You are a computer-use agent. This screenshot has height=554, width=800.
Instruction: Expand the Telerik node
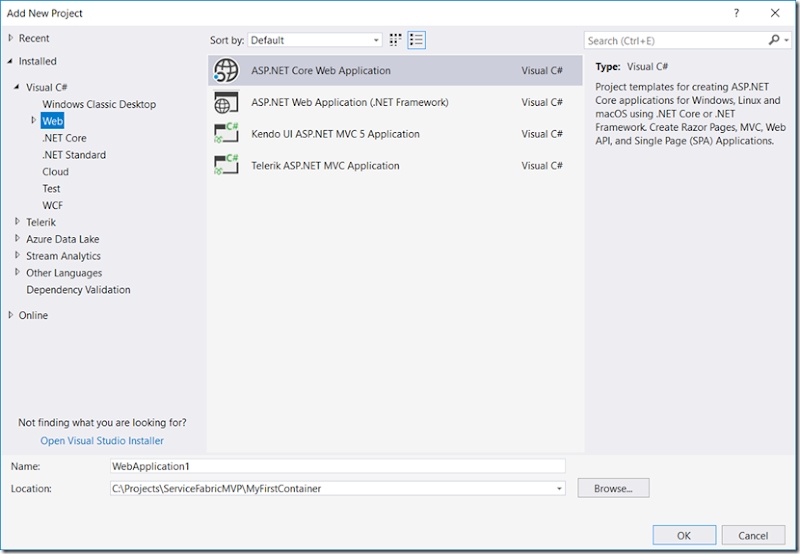pyautogui.click(x=17, y=221)
